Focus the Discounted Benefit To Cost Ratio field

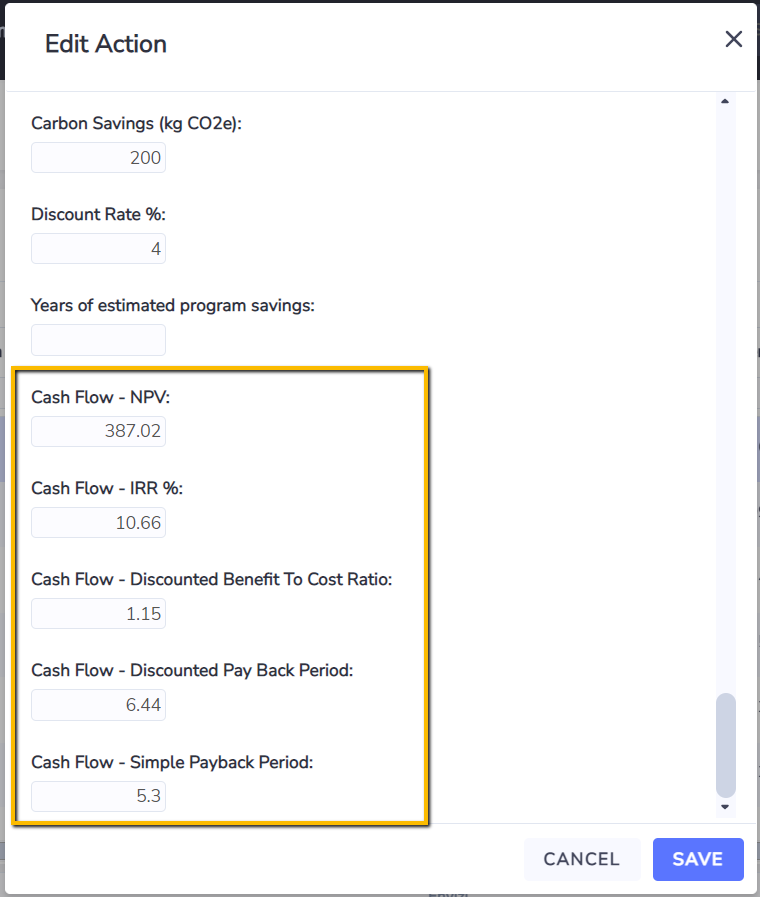pos(98,613)
